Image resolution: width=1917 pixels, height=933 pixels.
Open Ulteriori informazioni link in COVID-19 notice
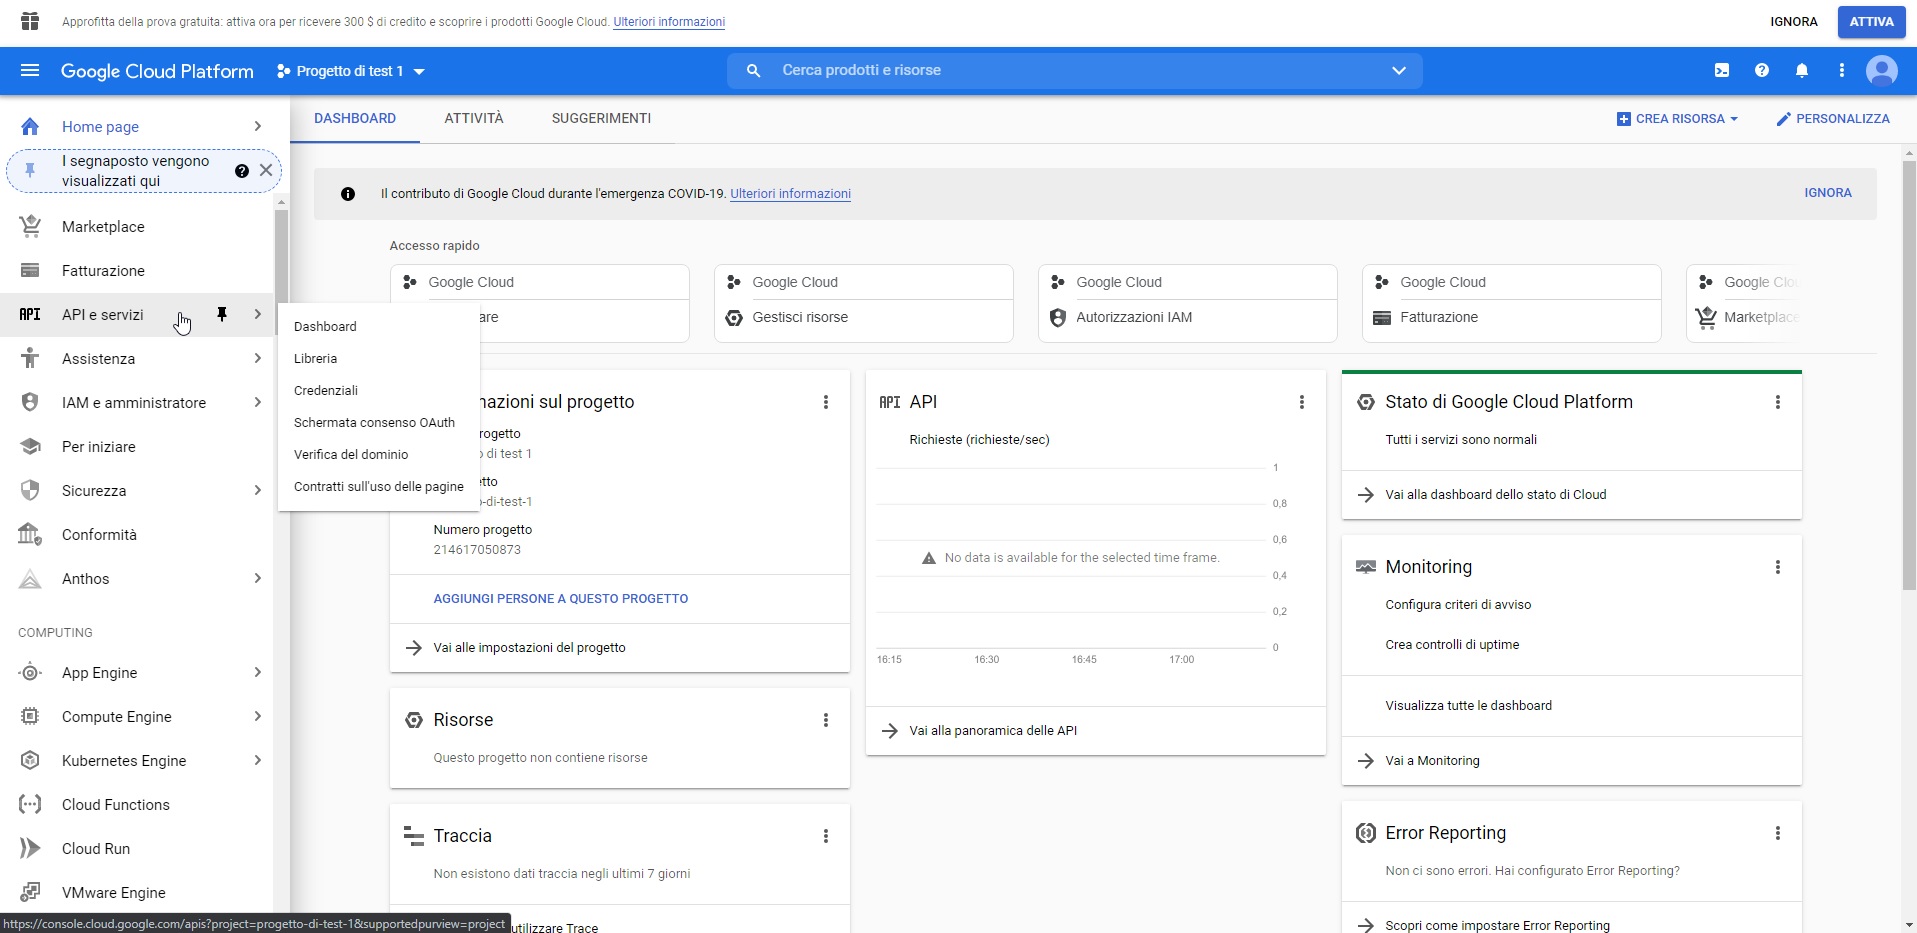click(790, 194)
